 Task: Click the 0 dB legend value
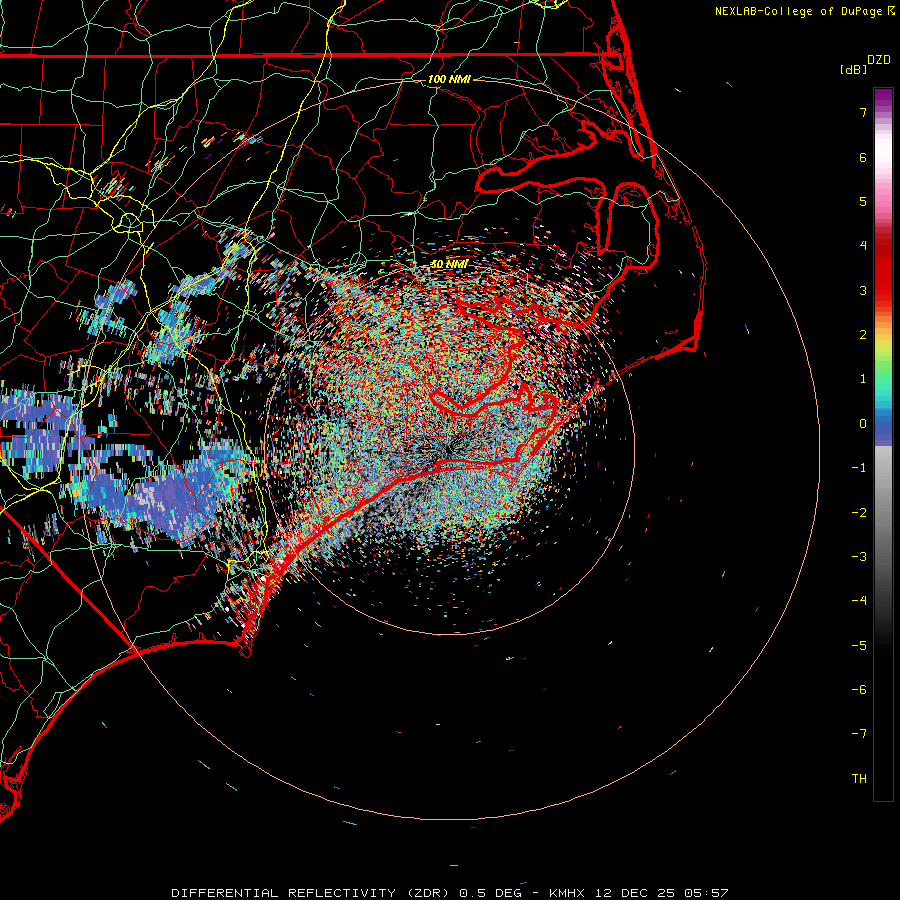pos(863,424)
